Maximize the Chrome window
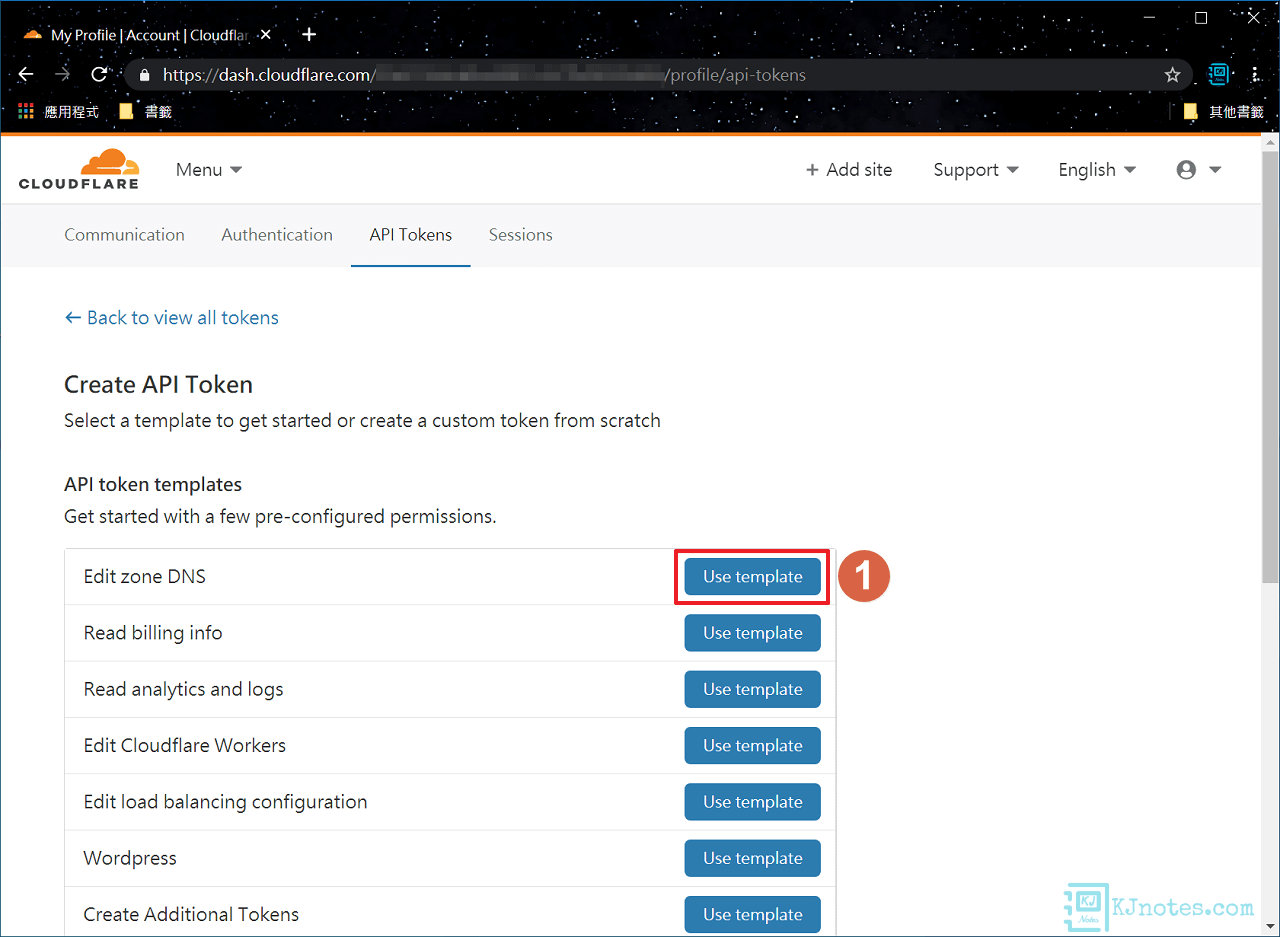The image size is (1280, 937). click(x=1201, y=18)
